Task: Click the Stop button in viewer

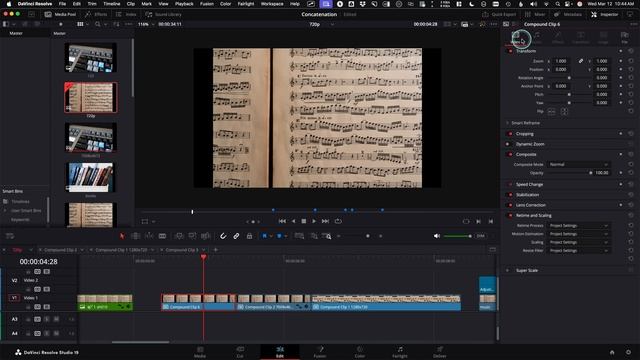Action: point(304,221)
